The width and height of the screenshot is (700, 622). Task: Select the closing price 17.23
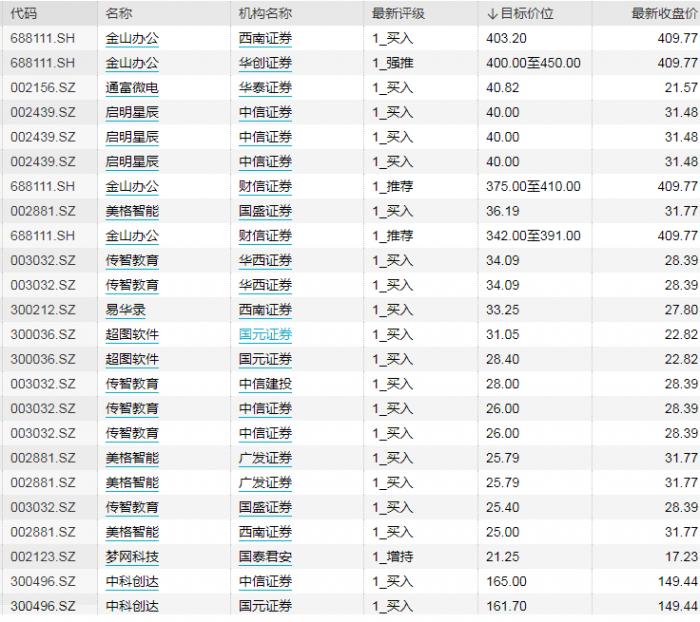[x=681, y=557]
